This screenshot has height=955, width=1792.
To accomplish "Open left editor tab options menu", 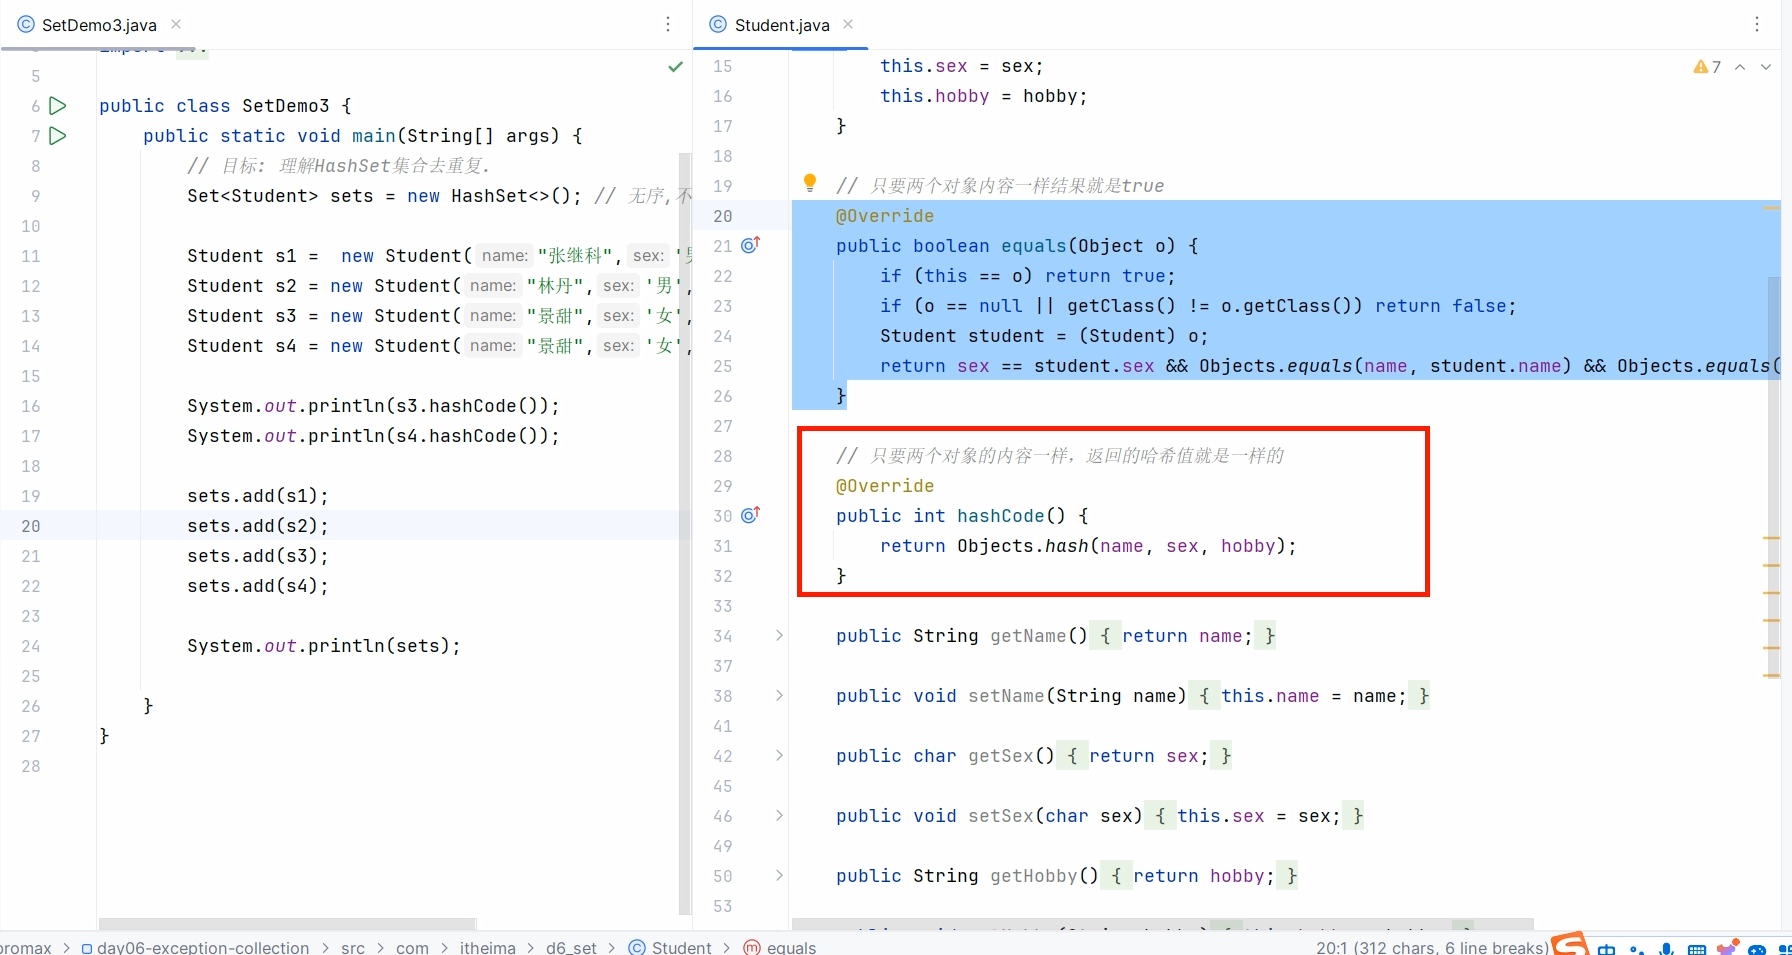I will click(x=668, y=24).
